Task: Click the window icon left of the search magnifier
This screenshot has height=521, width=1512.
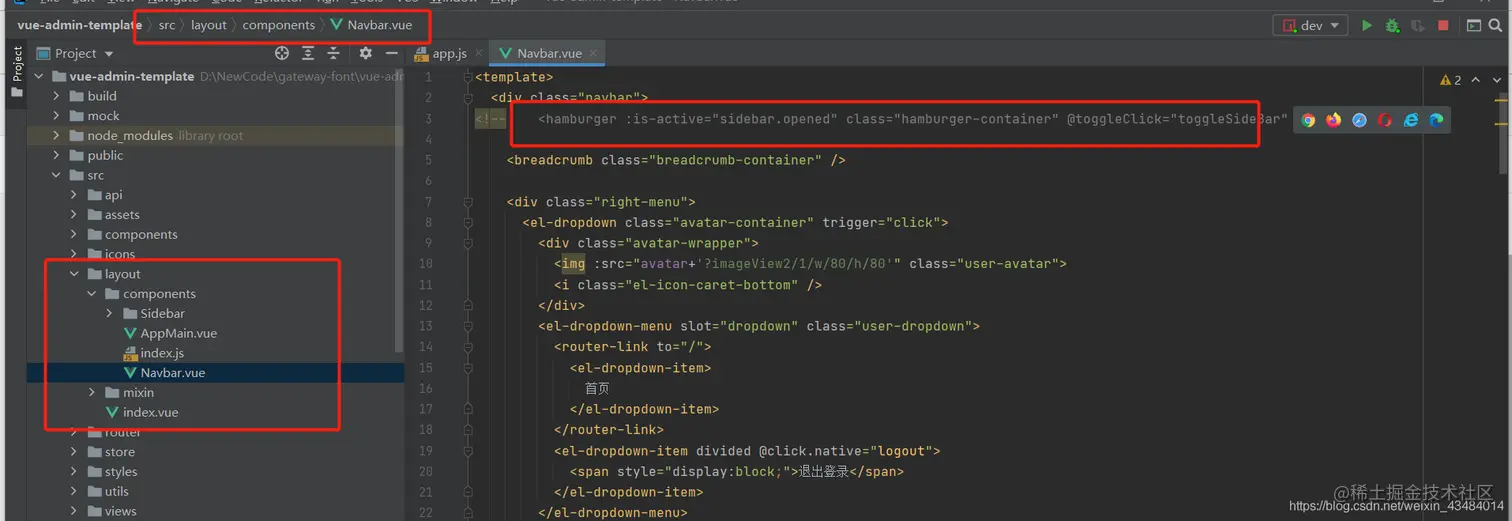Action: point(1473,26)
